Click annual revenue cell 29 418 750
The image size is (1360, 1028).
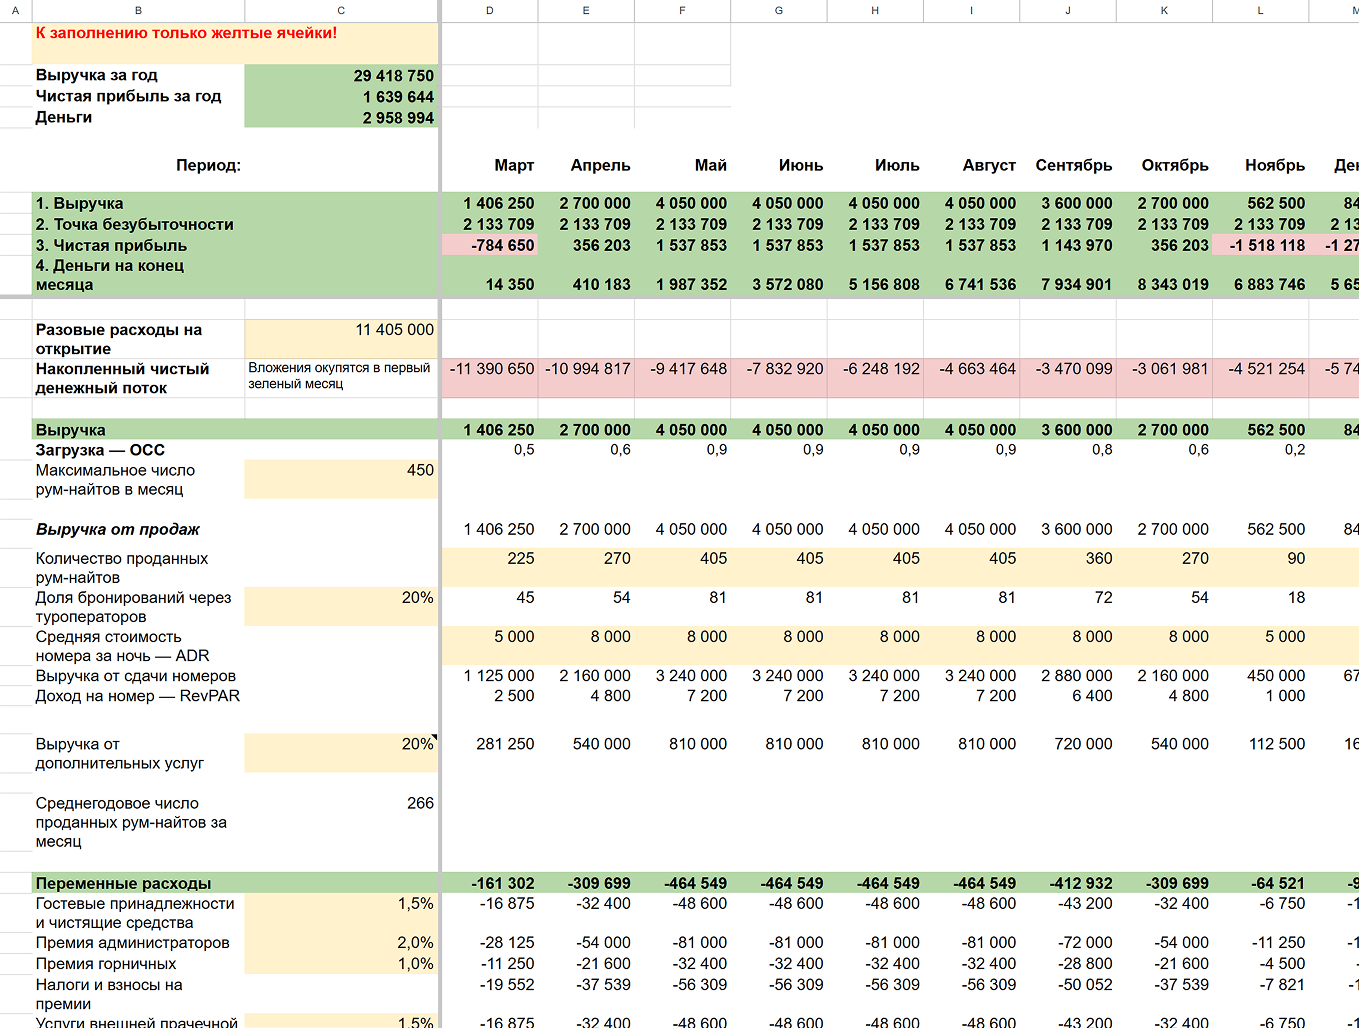point(341,75)
